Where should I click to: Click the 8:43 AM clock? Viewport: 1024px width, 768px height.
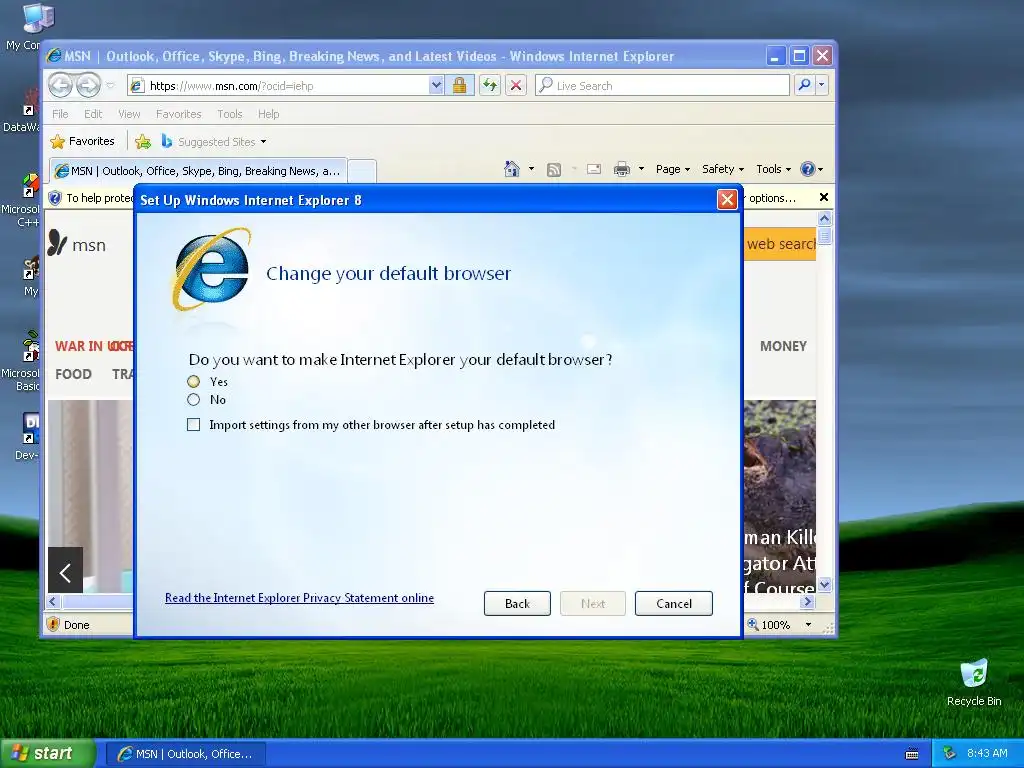[x=987, y=754]
